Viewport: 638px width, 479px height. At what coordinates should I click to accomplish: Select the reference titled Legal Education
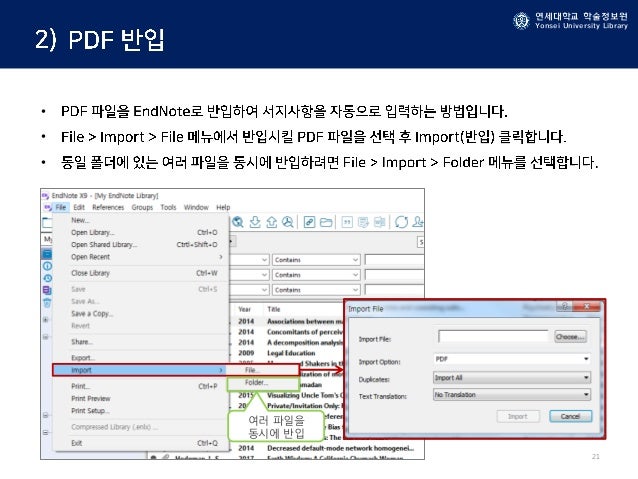pyautogui.click(x=291, y=353)
